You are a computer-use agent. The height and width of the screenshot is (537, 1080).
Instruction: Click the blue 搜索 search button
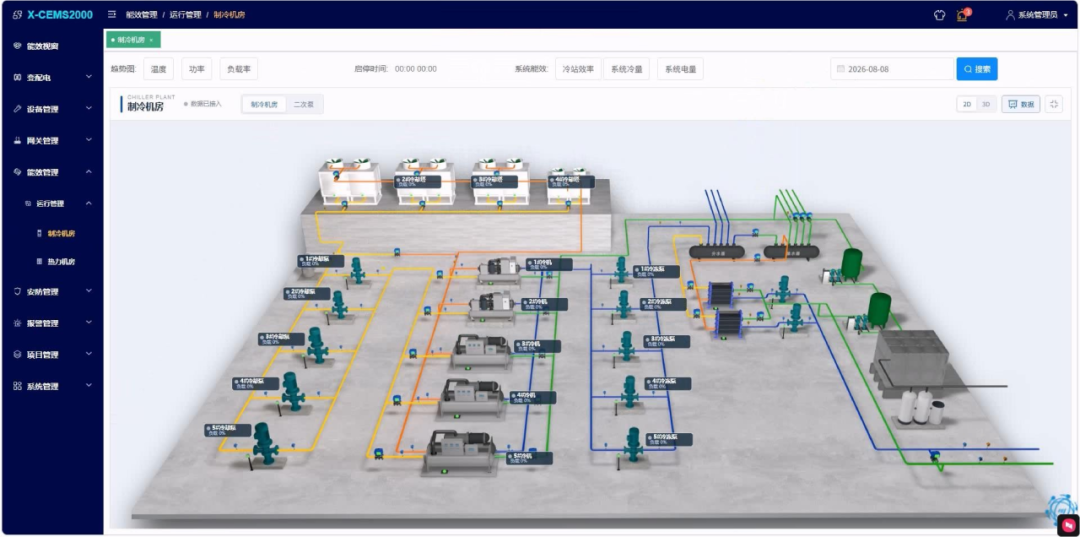coord(977,69)
